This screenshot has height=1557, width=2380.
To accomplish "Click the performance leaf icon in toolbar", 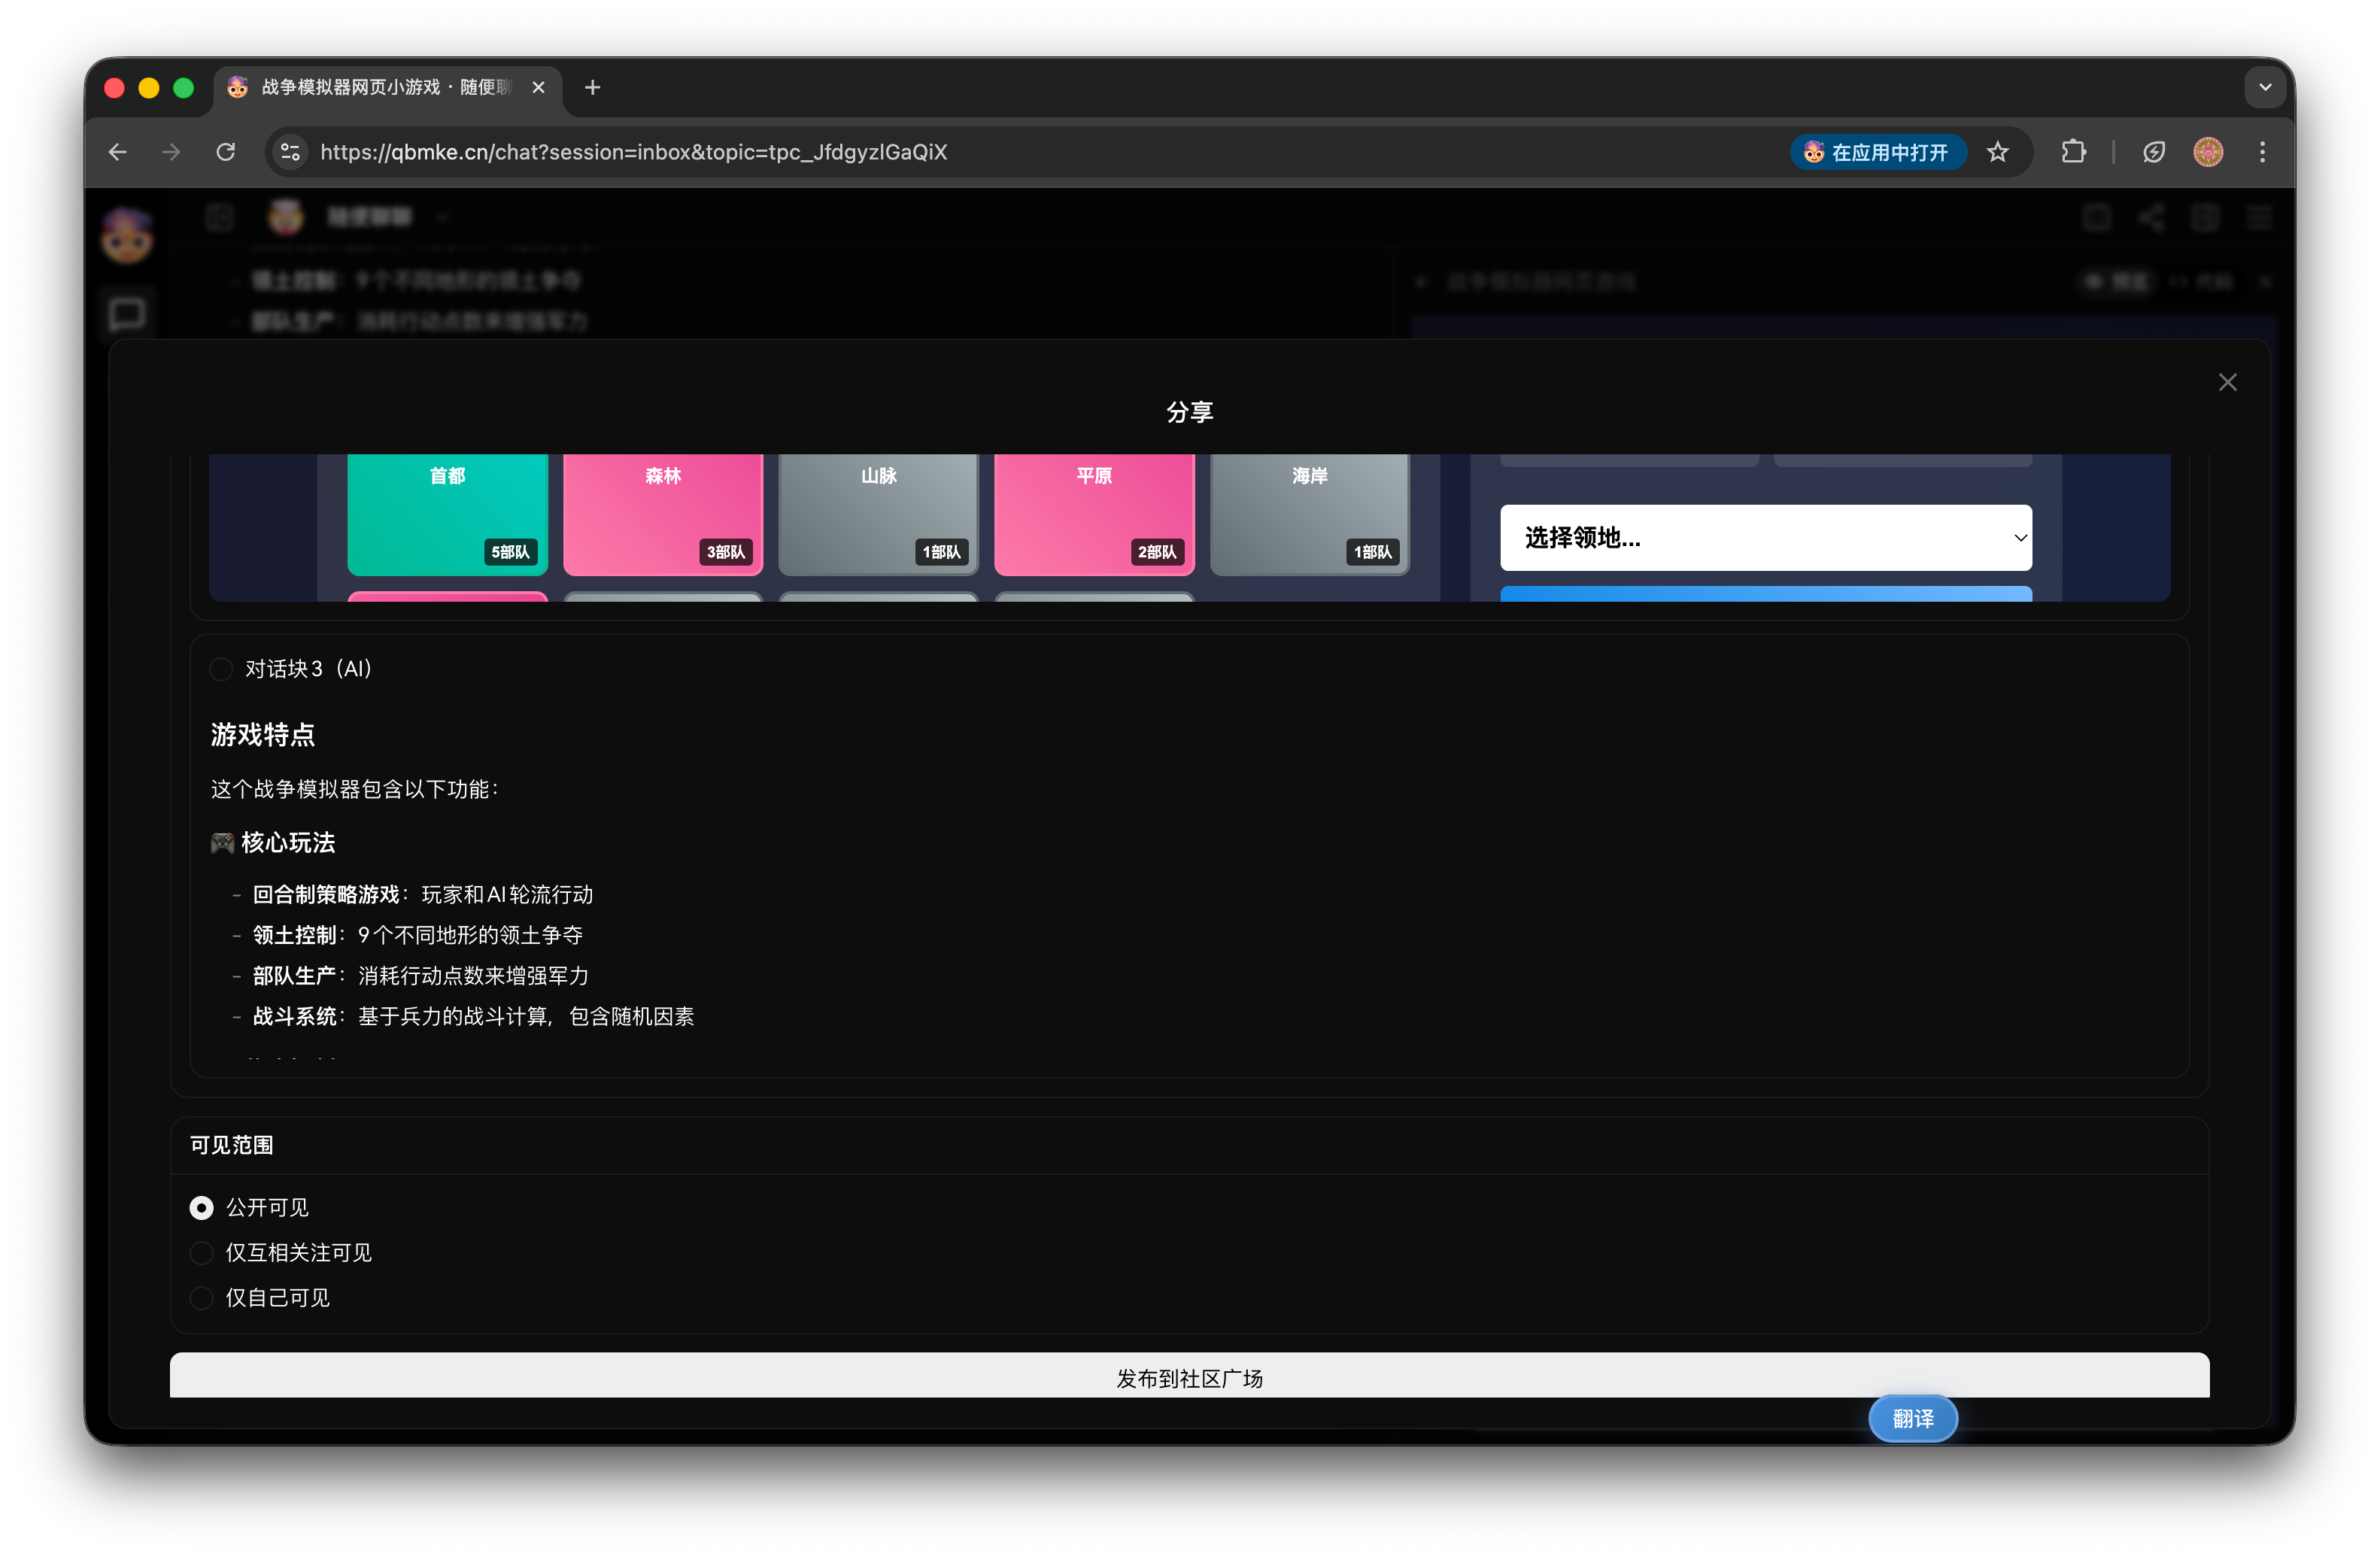I will coord(2153,152).
